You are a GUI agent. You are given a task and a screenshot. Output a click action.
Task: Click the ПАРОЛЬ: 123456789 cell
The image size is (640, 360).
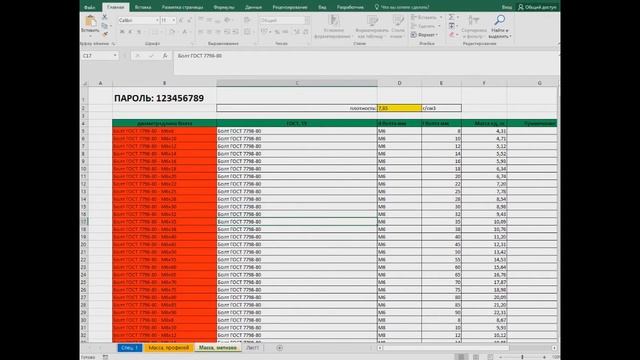point(164,98)
